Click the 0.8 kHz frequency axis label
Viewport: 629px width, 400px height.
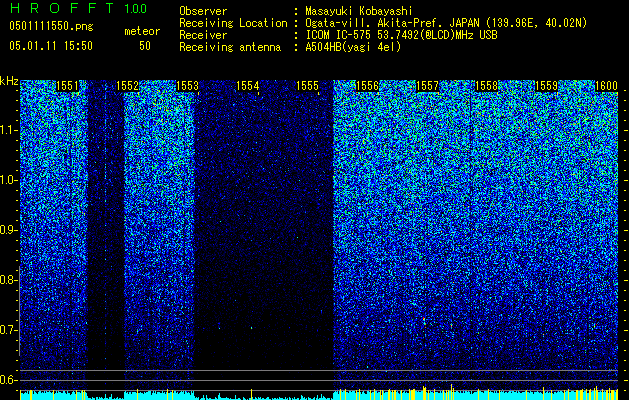(x=9, y=280)
